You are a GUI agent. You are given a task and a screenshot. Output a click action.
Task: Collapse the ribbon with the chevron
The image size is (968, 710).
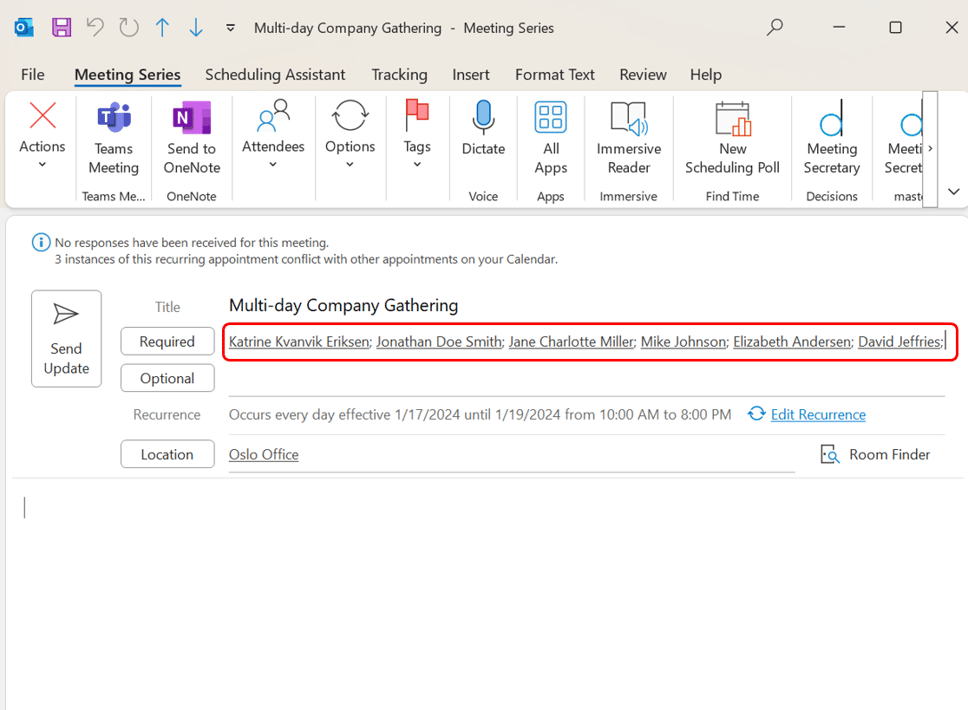pyautogui.click(x=953, y=191)
